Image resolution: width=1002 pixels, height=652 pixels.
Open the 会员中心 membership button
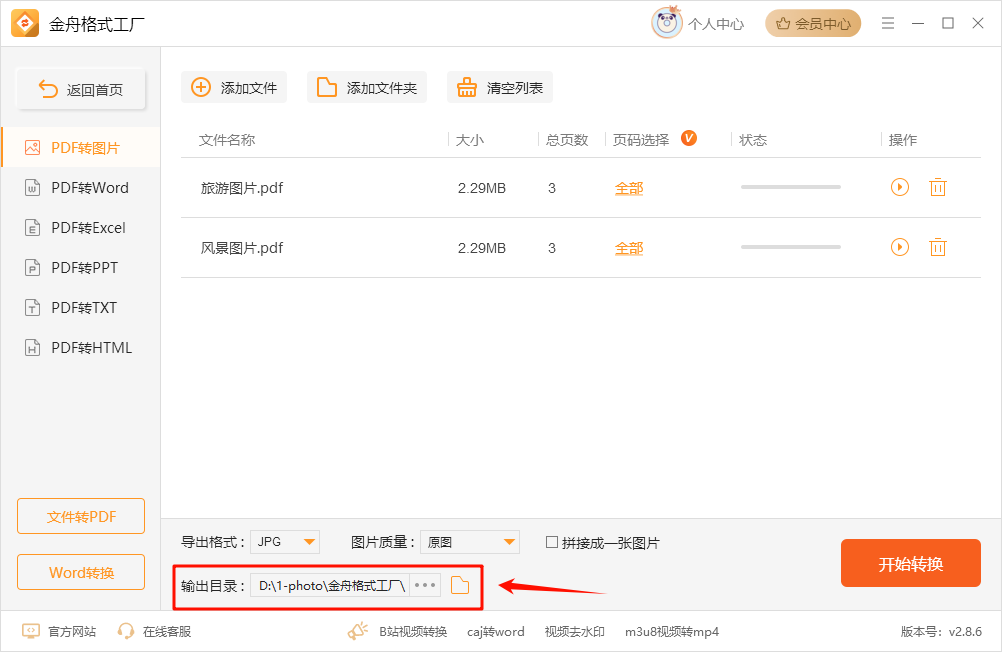[813, 24]
